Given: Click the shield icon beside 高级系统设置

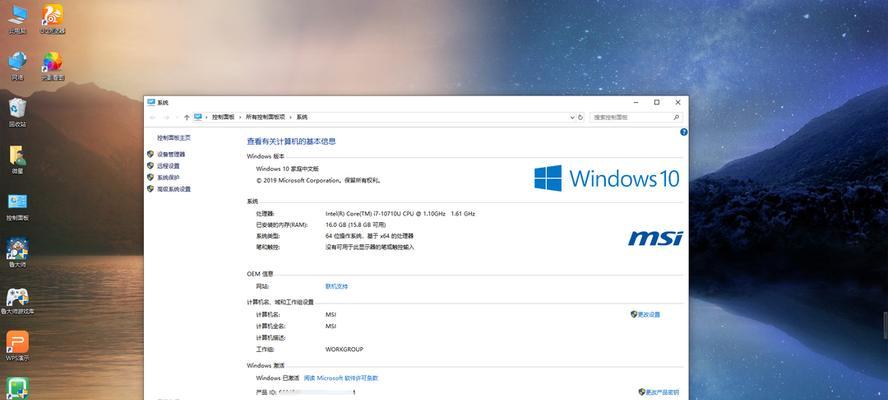Looking at the screenshot, I should click(150, 189).
